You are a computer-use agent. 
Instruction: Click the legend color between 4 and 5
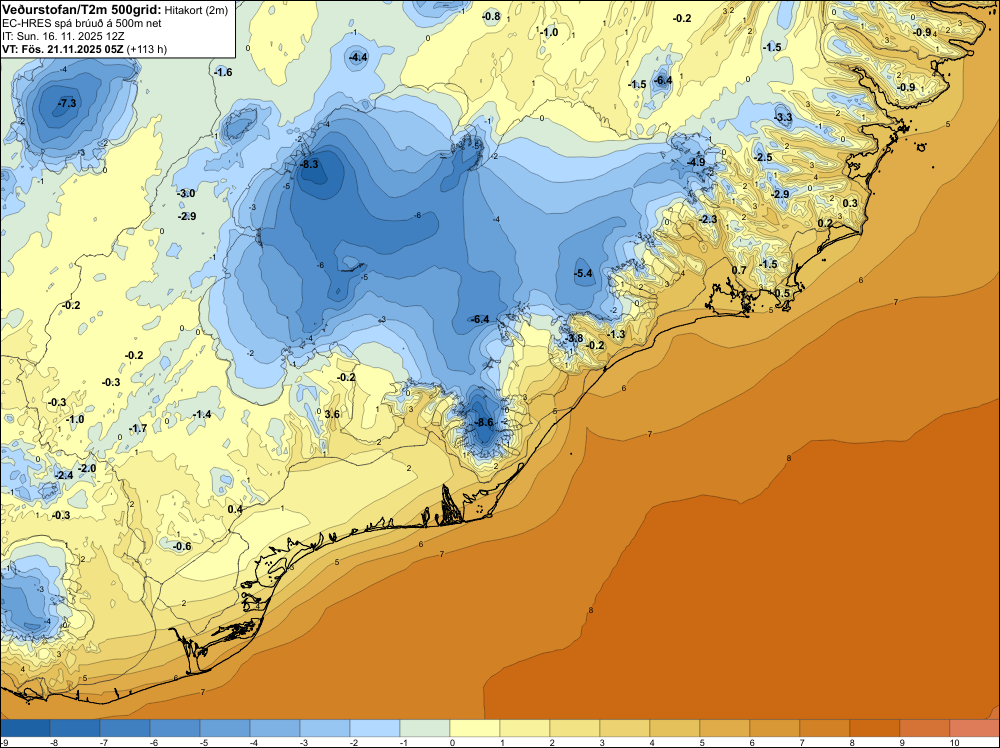click(675, 728)
